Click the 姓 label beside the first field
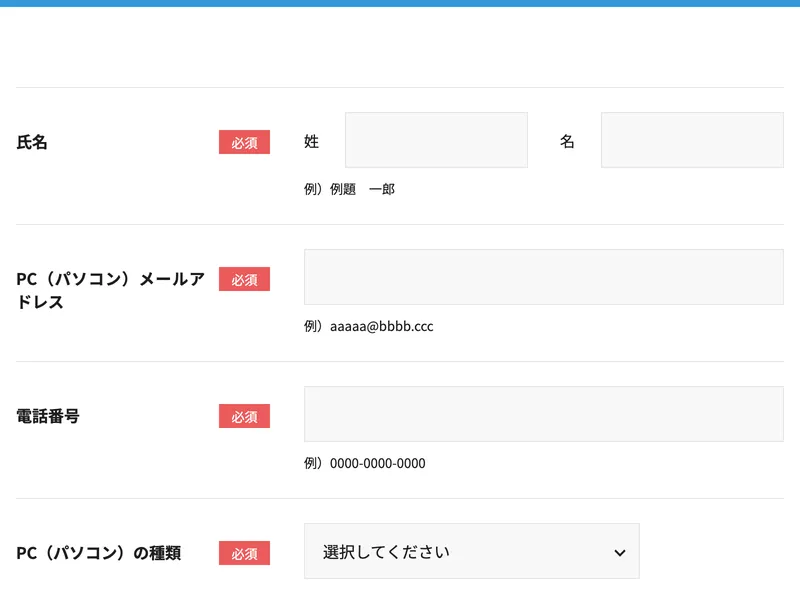The height and width of the screenshot is (600, 800). 311,141
